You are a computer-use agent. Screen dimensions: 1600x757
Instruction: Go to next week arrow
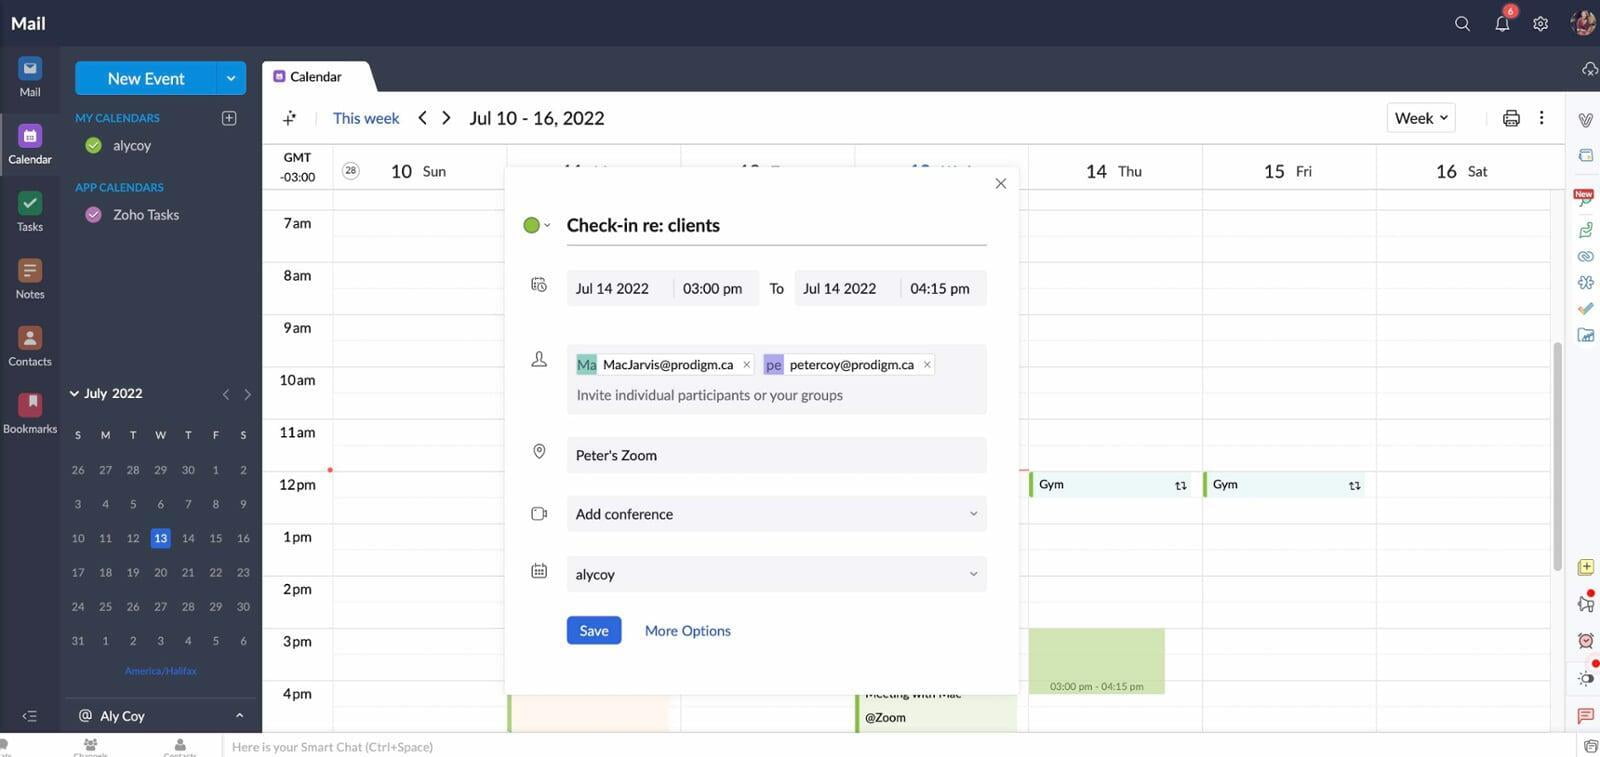pyautogui.click(x=446, y=118)
